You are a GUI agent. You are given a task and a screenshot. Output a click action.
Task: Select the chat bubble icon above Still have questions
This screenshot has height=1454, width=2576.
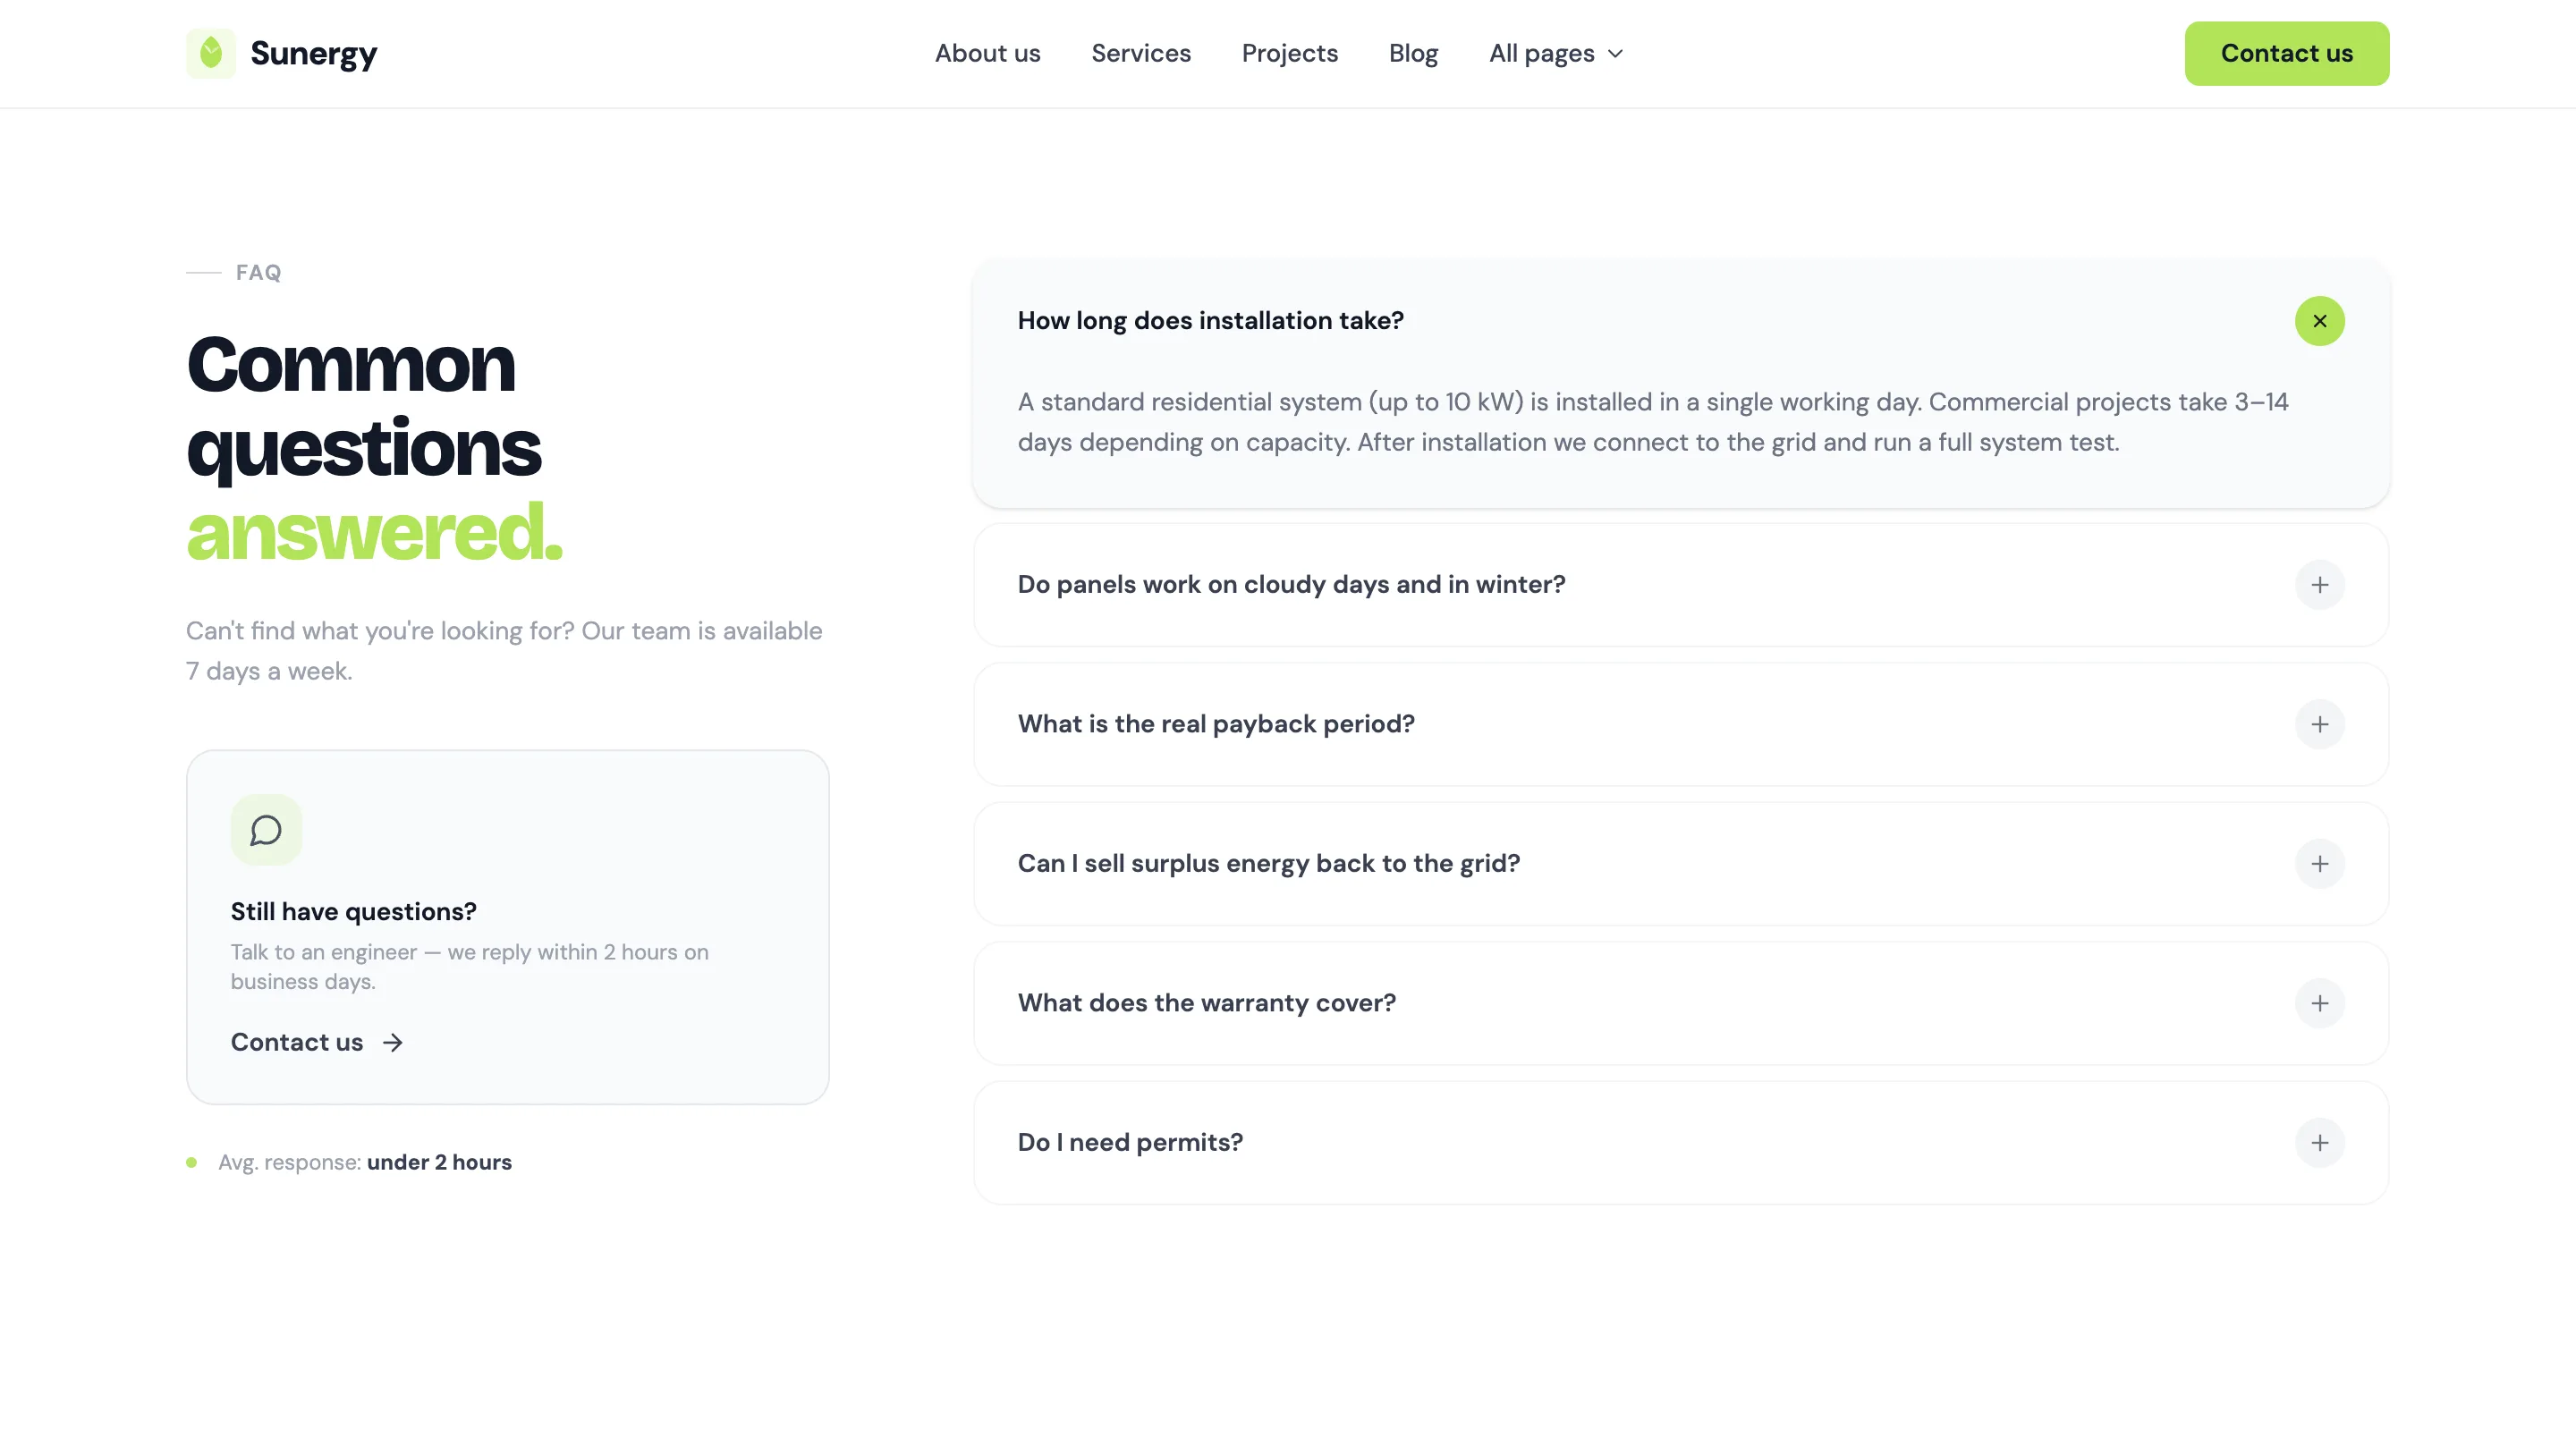click(x=265, y=829)
